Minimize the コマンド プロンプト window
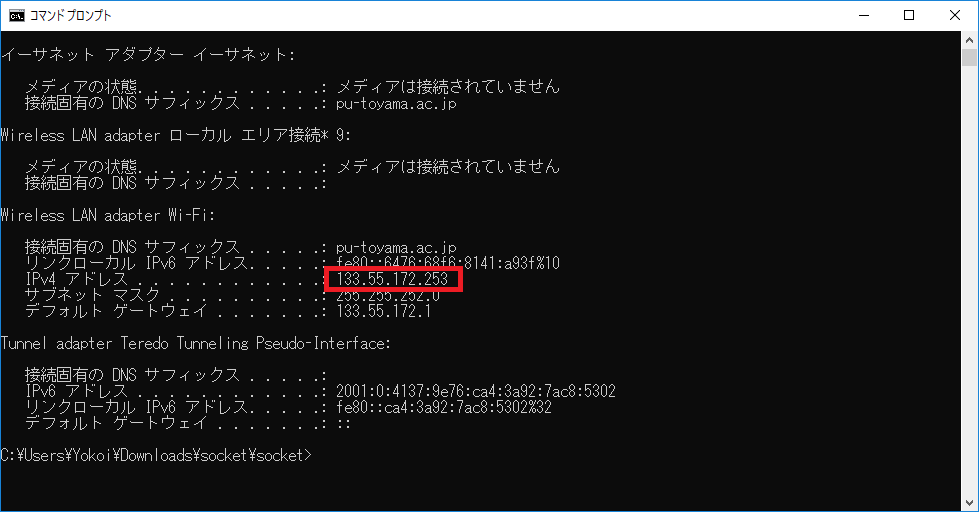Viewport: 979px width, 512px height. pos(862,16)
